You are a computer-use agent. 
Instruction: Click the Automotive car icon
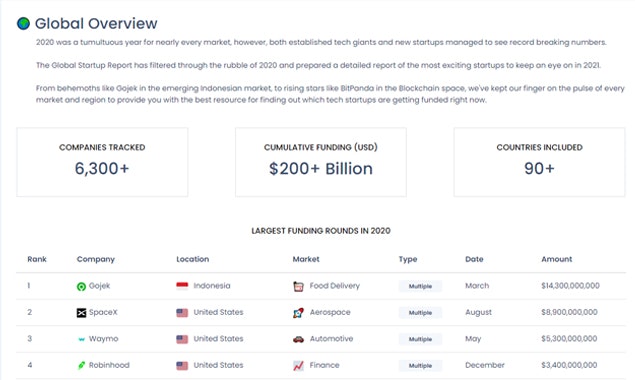click(x=298, y=339)
